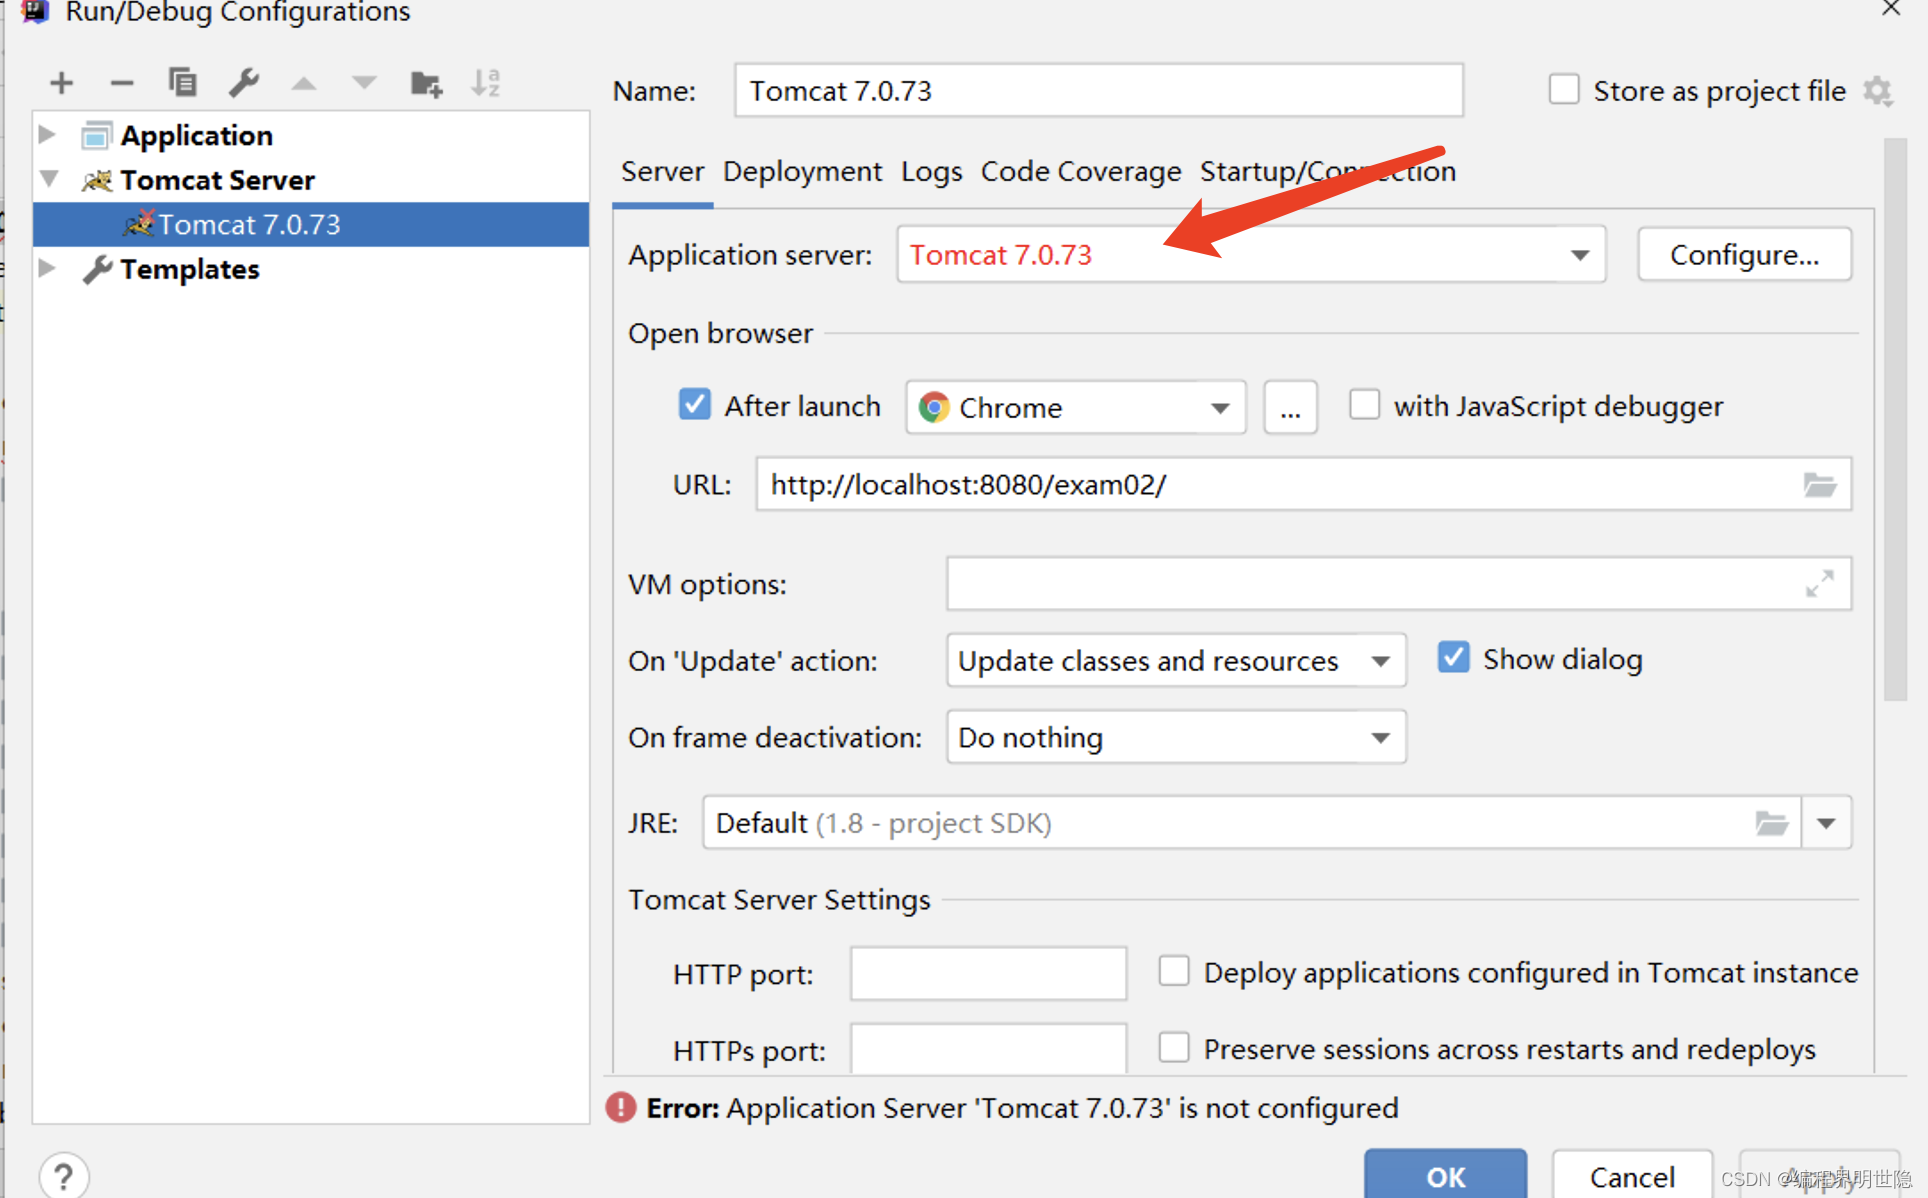Screen dimensions: 1928x1198
Task: Open help question mark button
Action: point(64,1176)
